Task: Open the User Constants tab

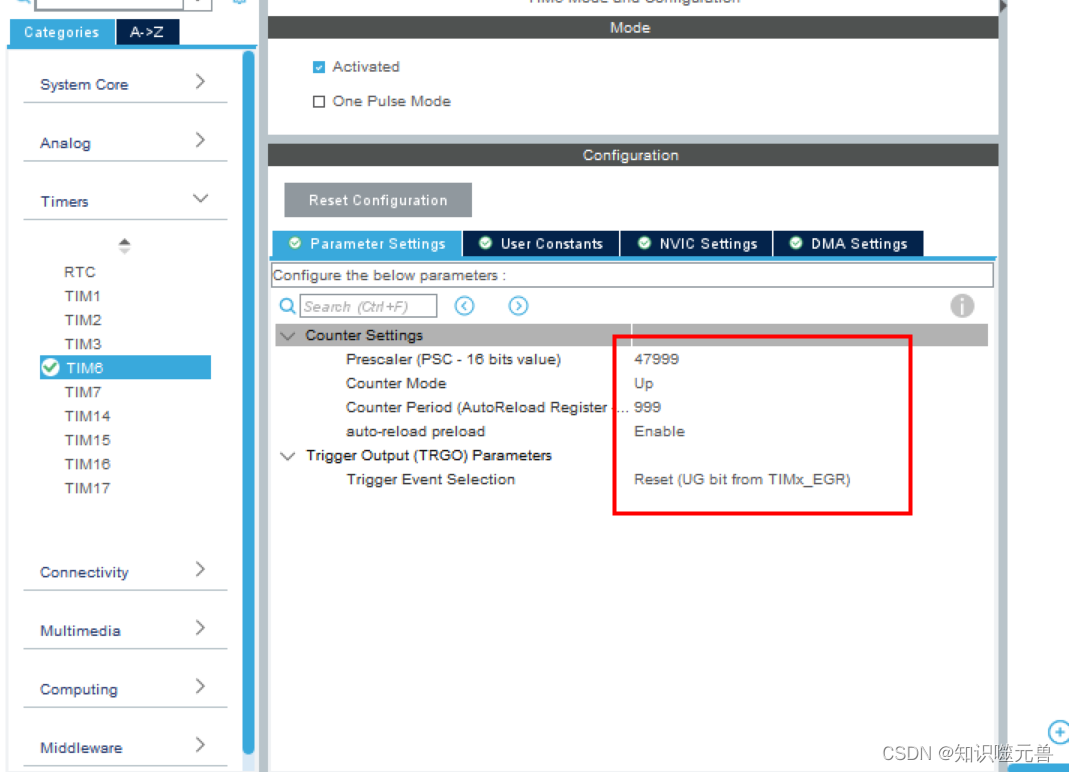Action: (x=541, y=243)
